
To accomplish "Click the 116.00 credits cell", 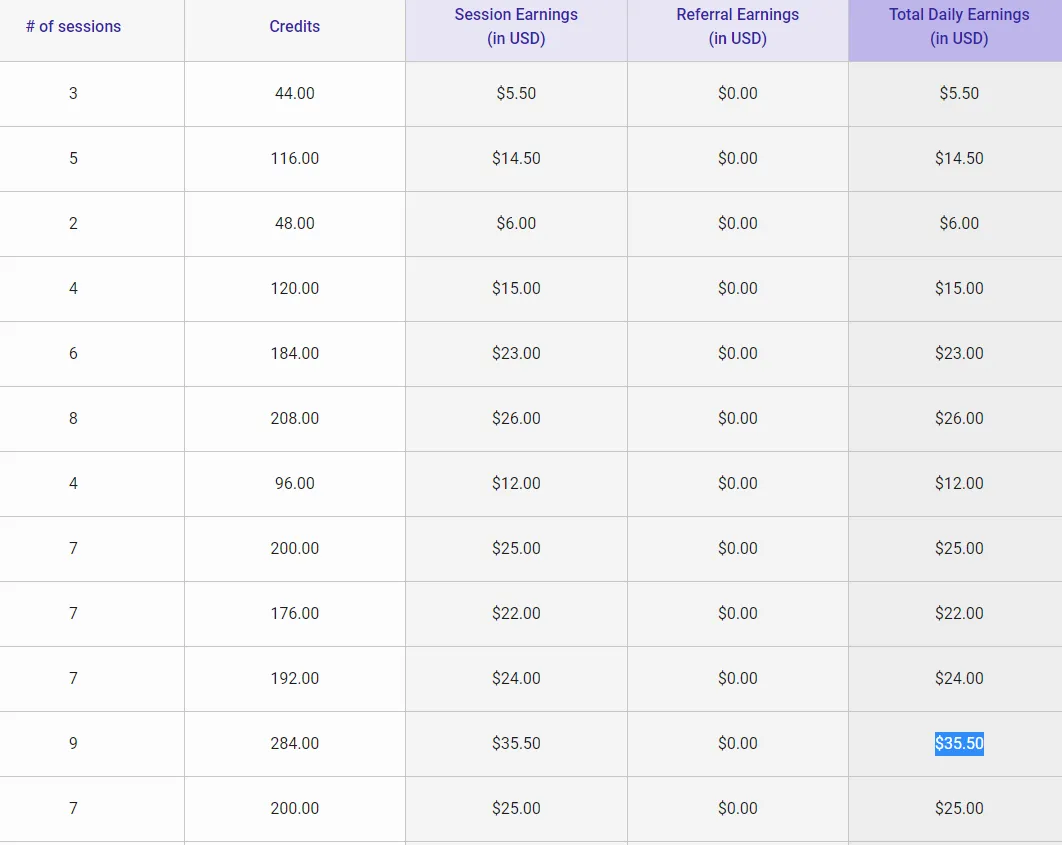I will pos(295,158).
